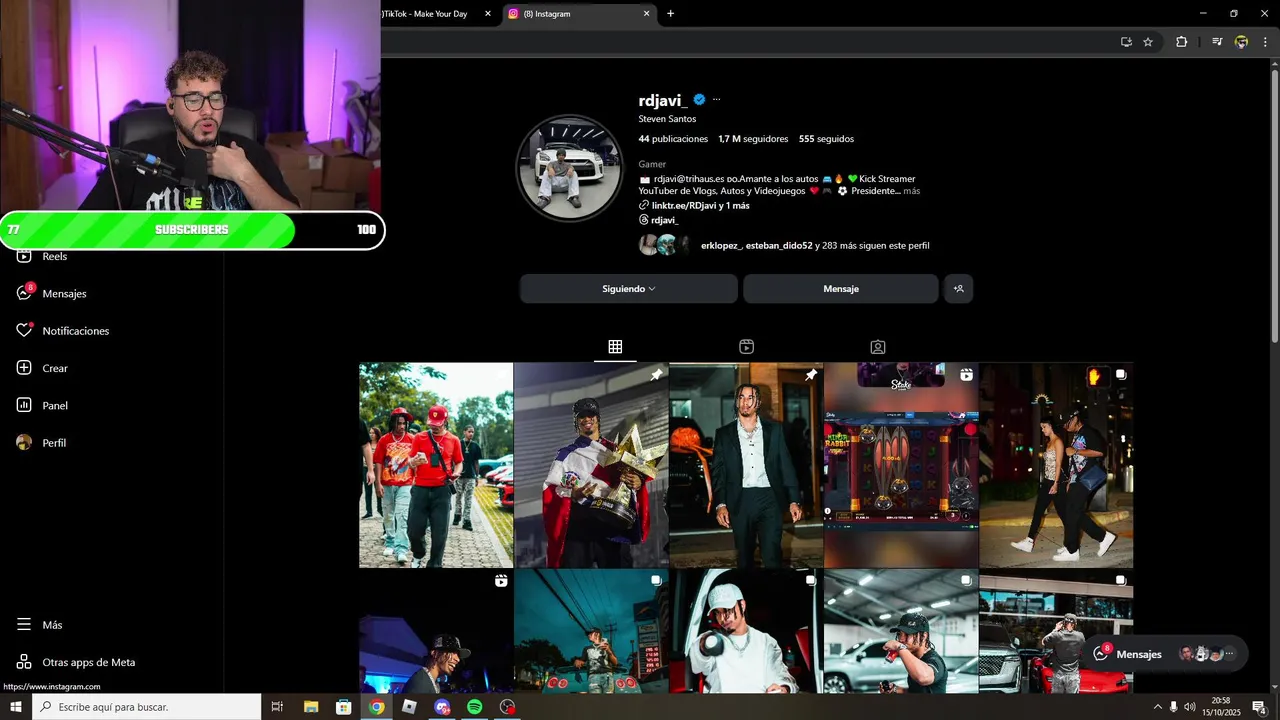This screenshot has height=720, width=1280.
Task: Open the Stake slot game reel post
Action: (x=901, y=465)
